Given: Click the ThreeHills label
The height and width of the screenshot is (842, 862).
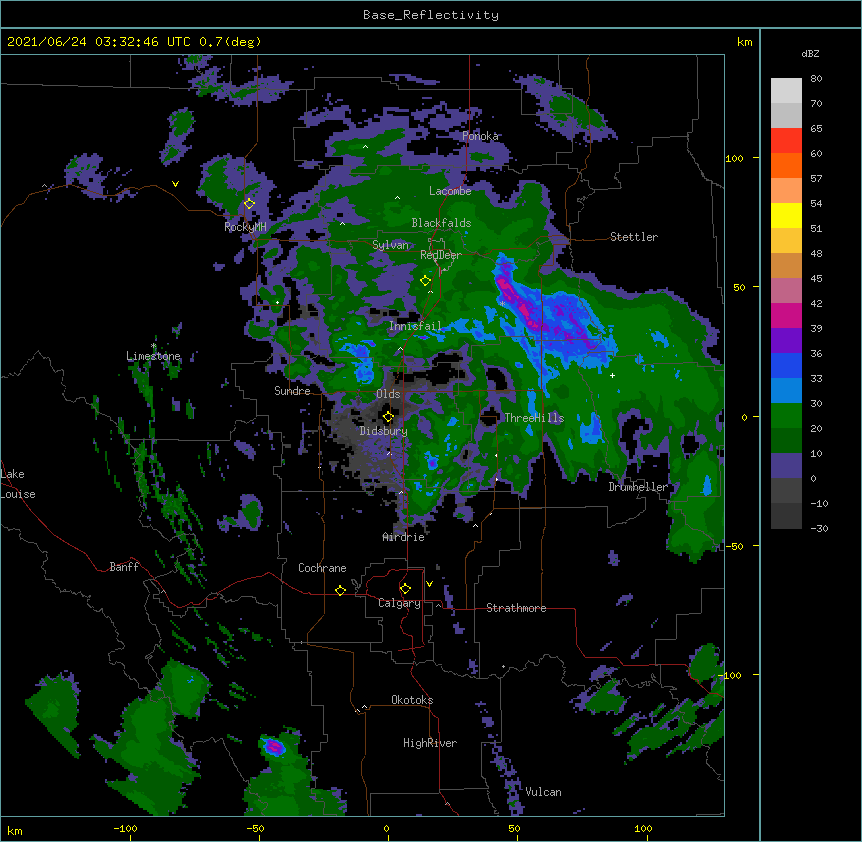Looking at the screenshot, I should tap(534, 418).
